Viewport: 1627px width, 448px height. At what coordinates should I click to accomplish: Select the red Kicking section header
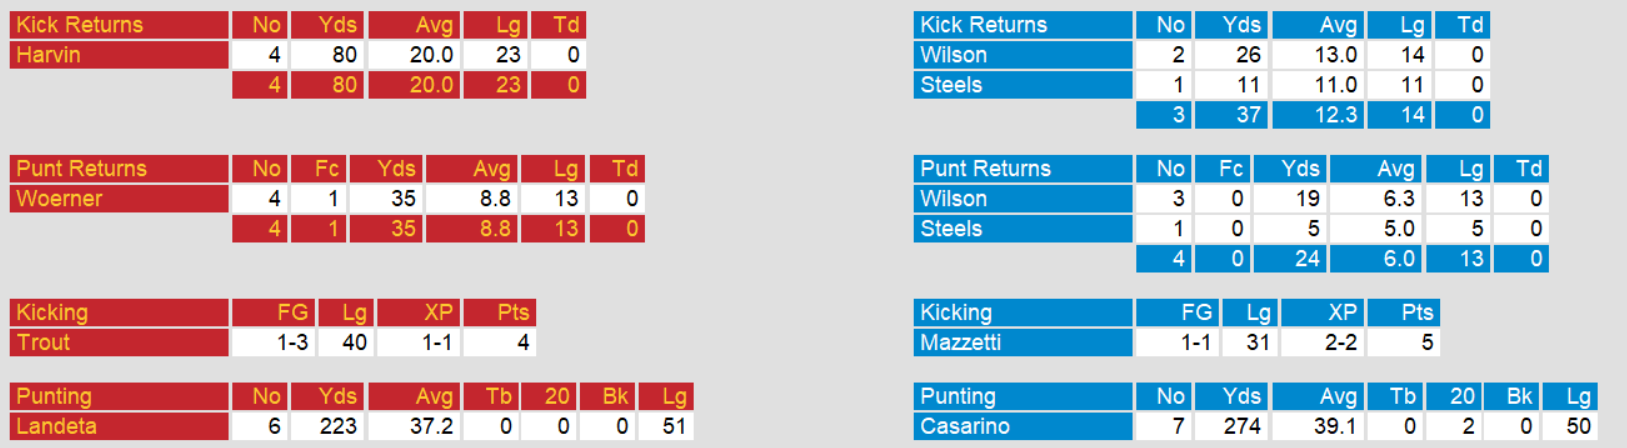pos(52,313)
